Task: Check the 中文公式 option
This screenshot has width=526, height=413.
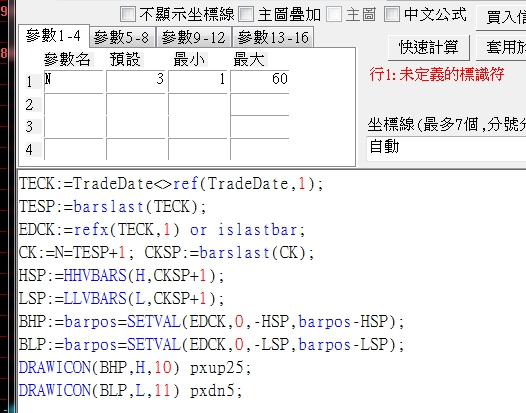Action: [x=391, y=14]
